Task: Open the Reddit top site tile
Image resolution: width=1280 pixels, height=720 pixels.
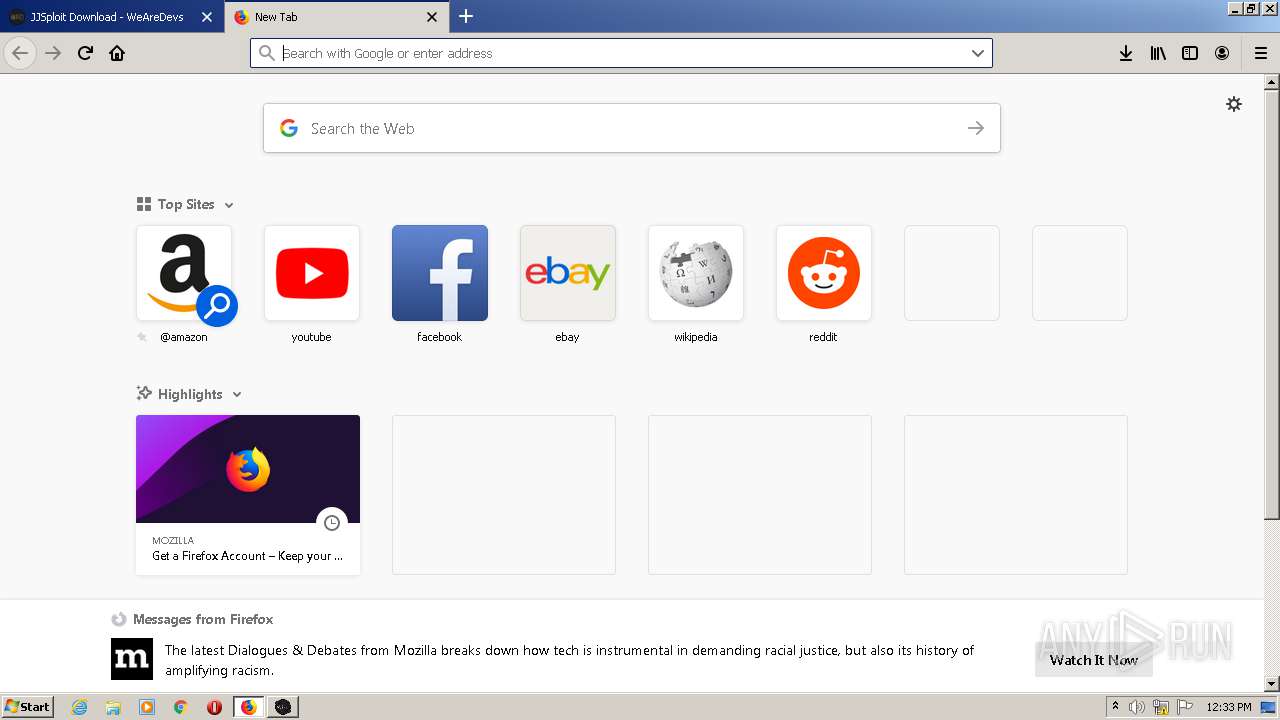Action: (x=824, y=273)
